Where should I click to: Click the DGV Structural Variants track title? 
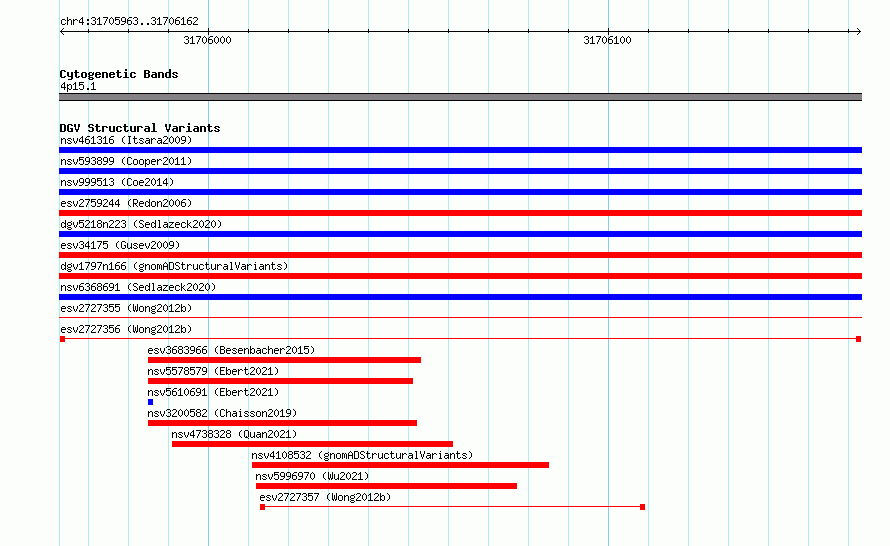point(140,128)
